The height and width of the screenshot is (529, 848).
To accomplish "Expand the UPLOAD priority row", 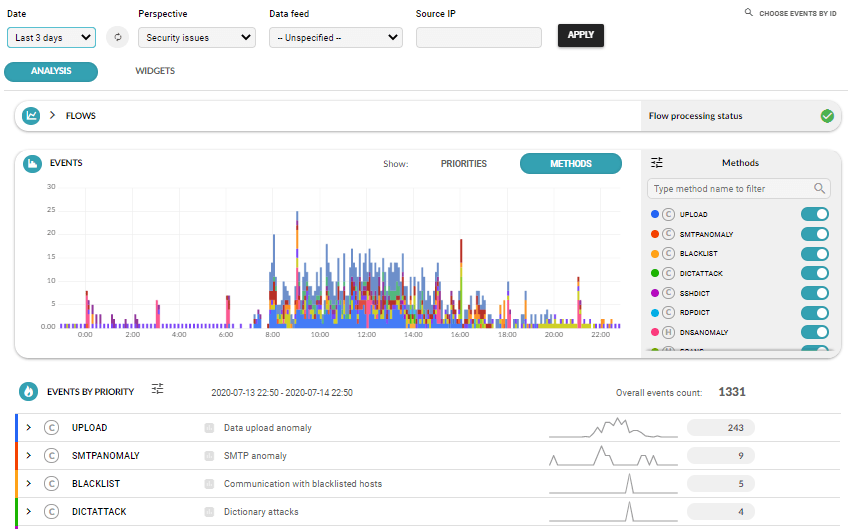I will pyautogui.click(x=29, y=427).
